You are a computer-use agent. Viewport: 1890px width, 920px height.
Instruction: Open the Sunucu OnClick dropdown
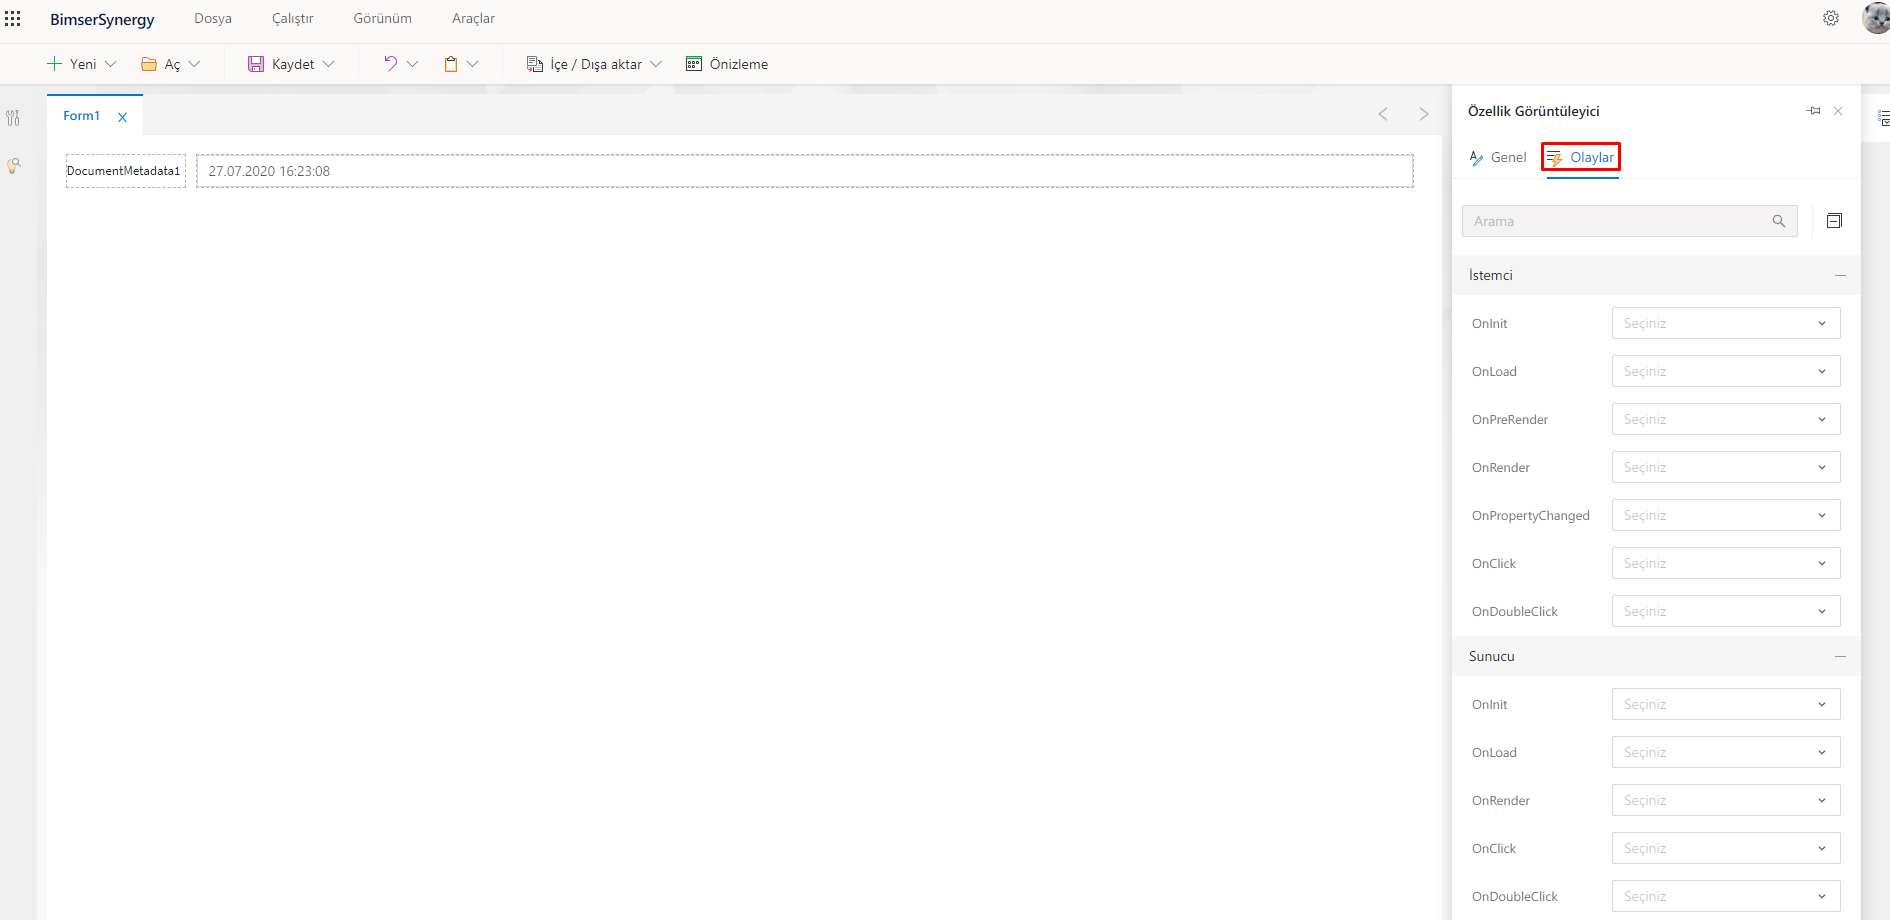point(1726,848)
